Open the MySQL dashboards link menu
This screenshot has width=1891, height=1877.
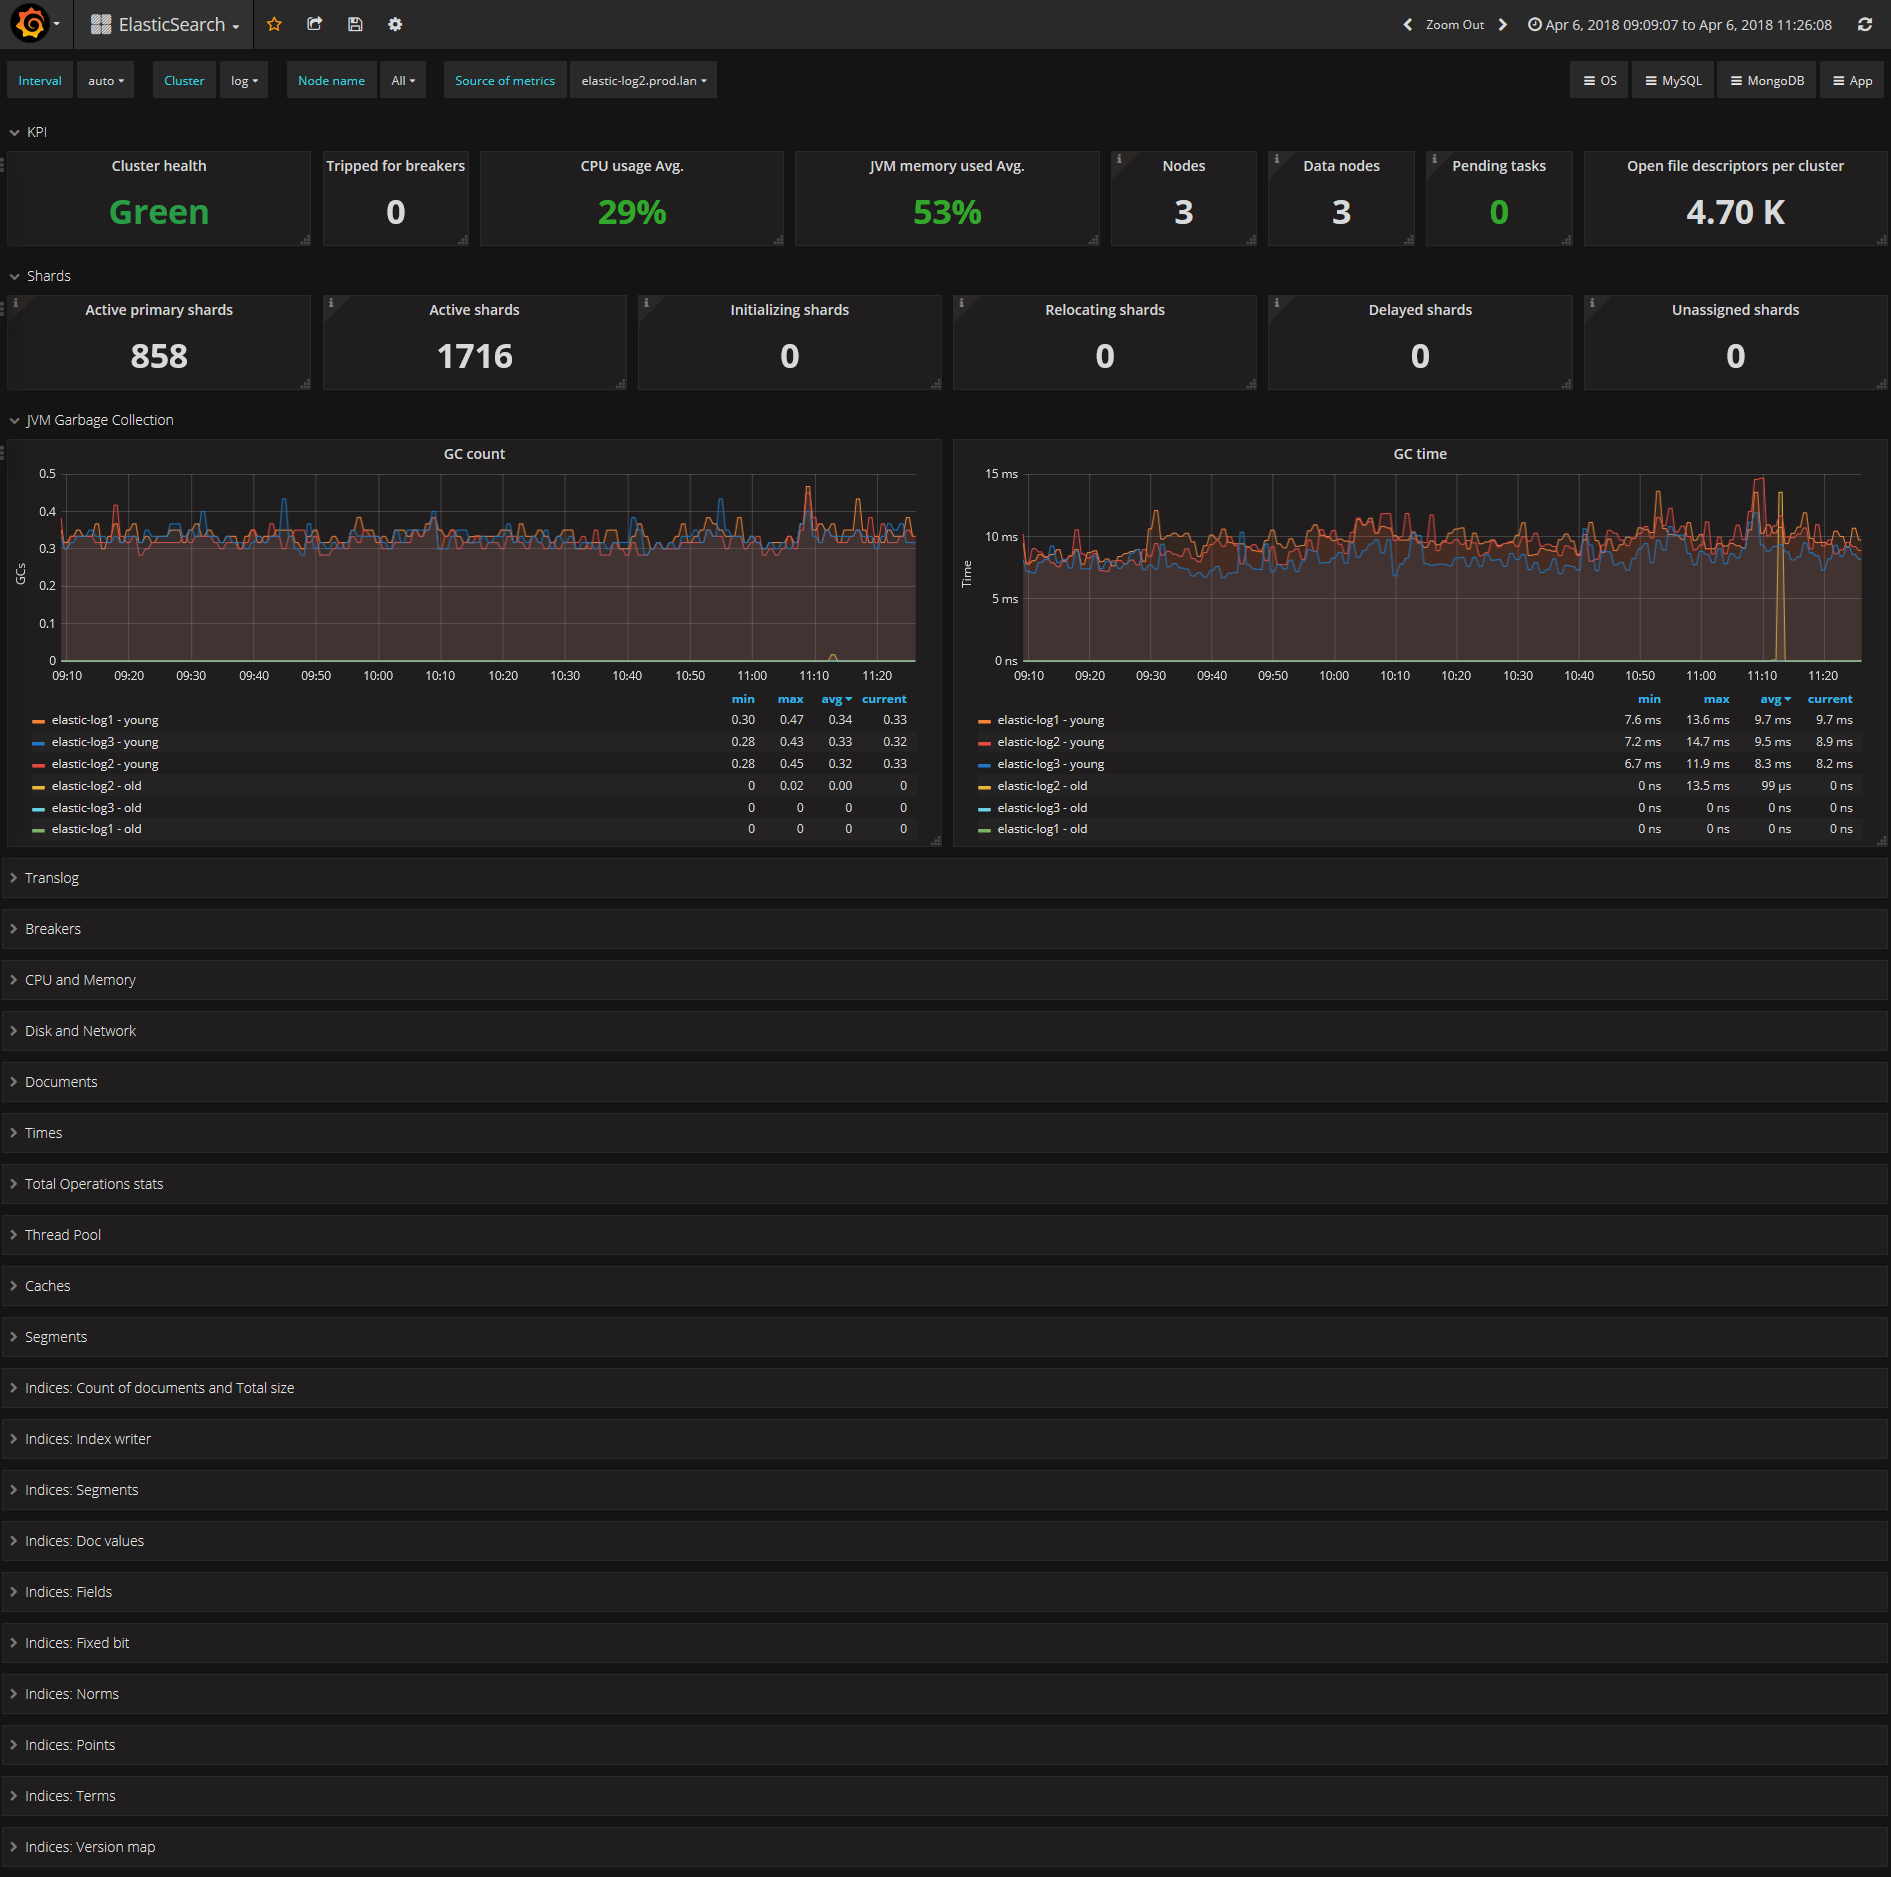click(1674, 81)
